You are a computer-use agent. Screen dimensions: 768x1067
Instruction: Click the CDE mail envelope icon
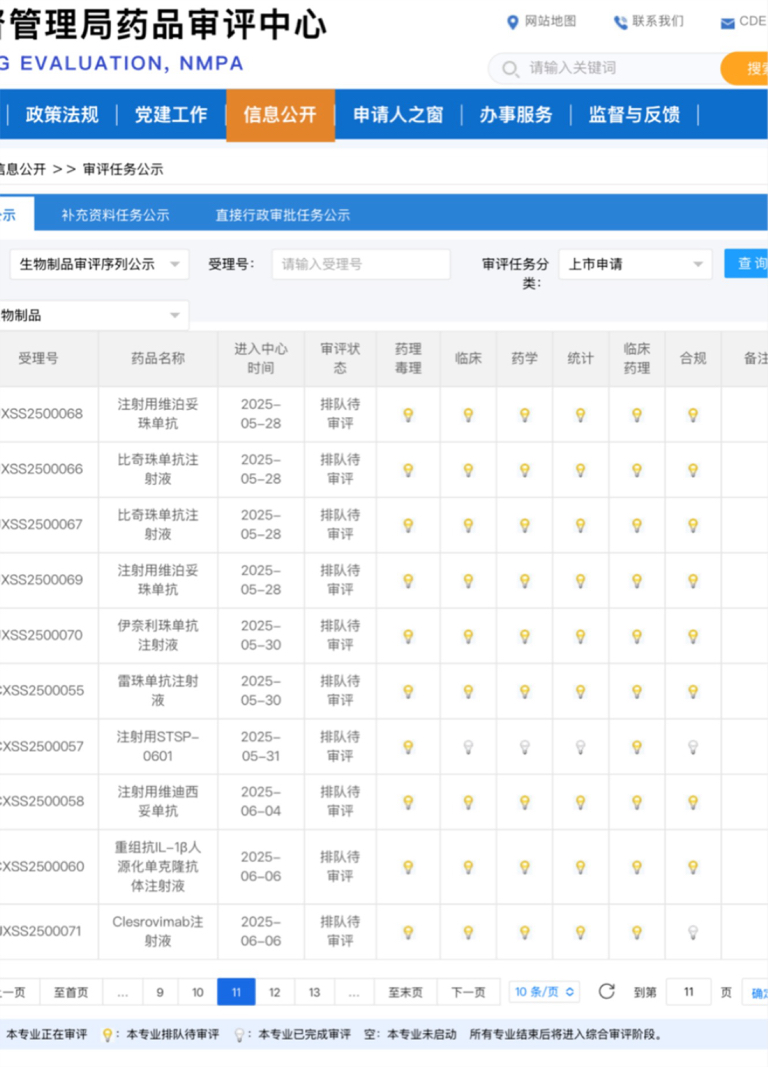[x=727, y=23]
